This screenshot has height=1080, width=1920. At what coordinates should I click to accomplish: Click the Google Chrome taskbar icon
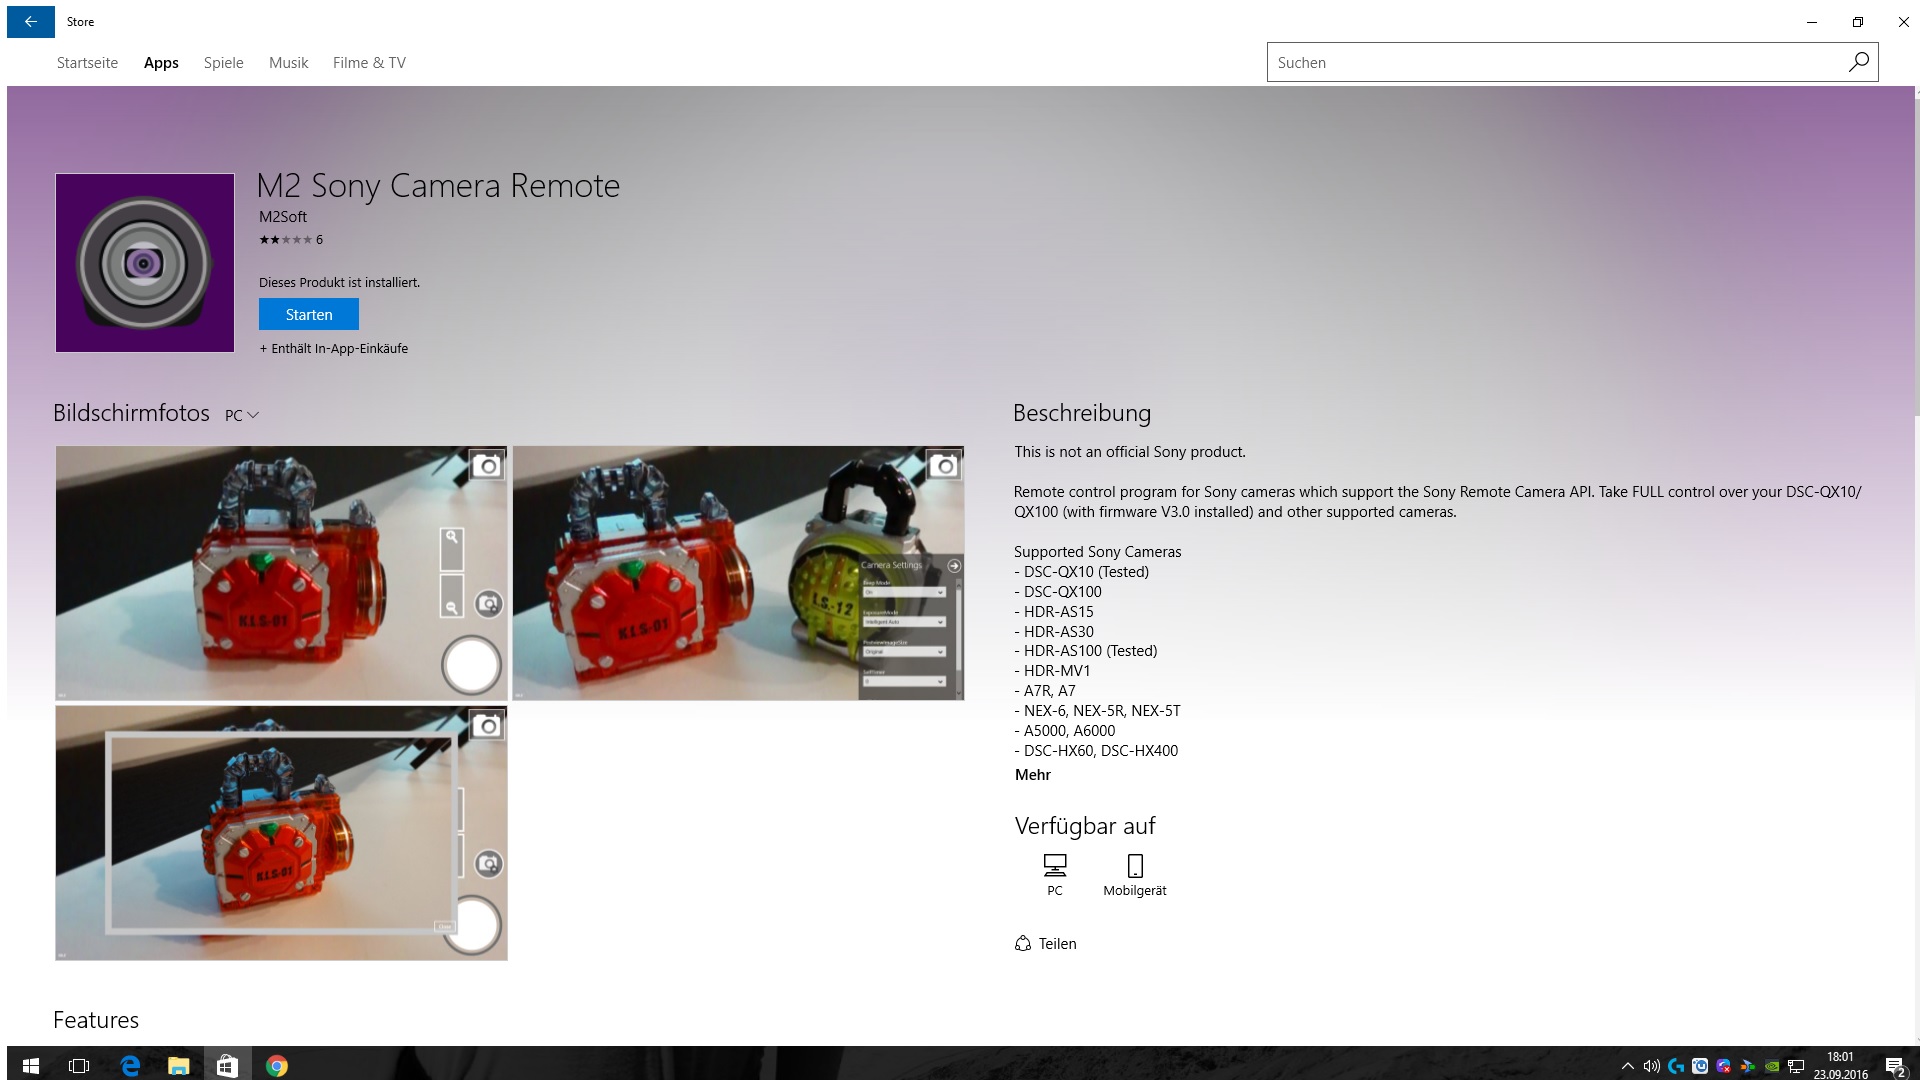[x=276, y=1065]
